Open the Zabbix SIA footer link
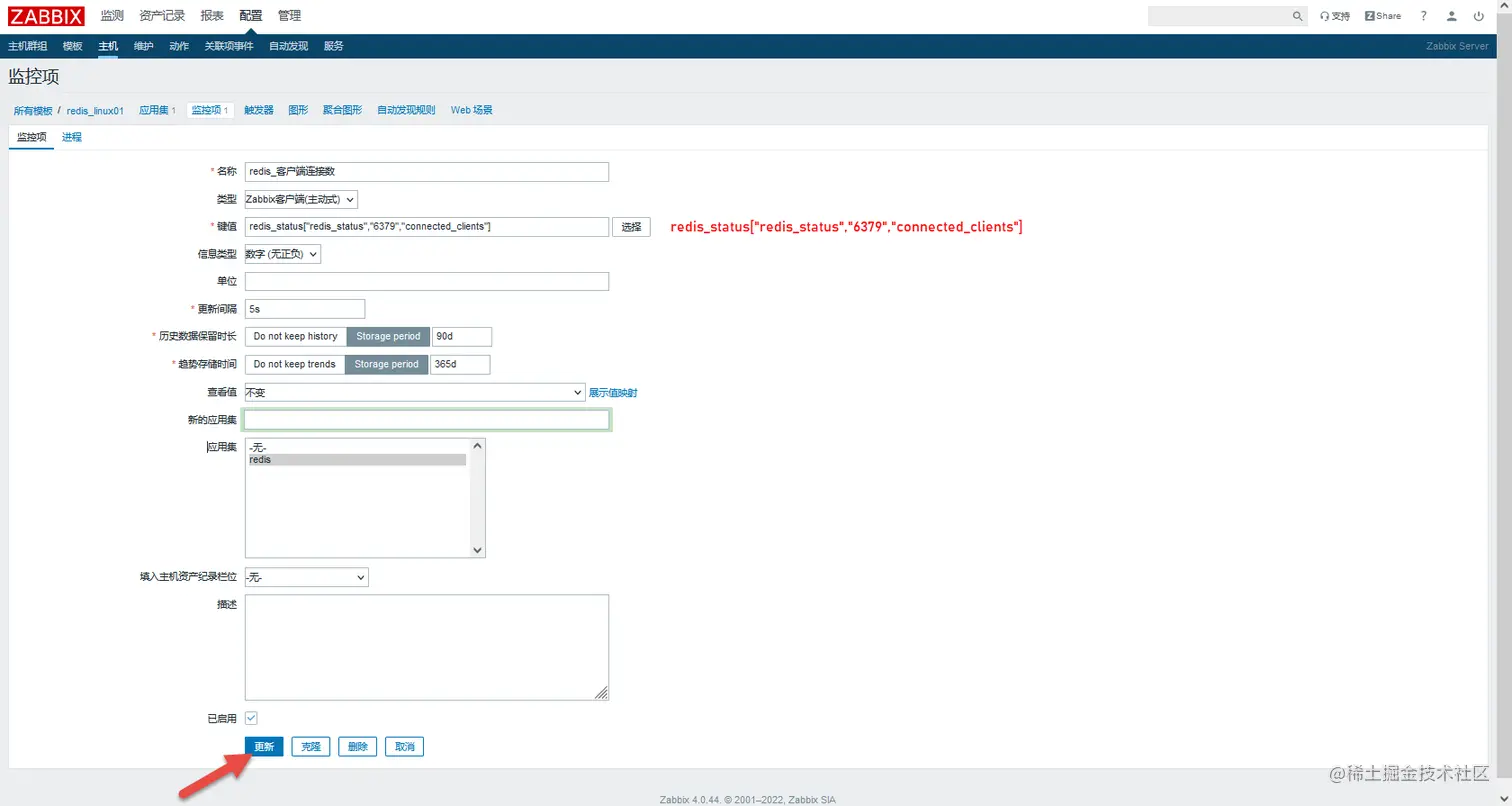 [814, 799]
